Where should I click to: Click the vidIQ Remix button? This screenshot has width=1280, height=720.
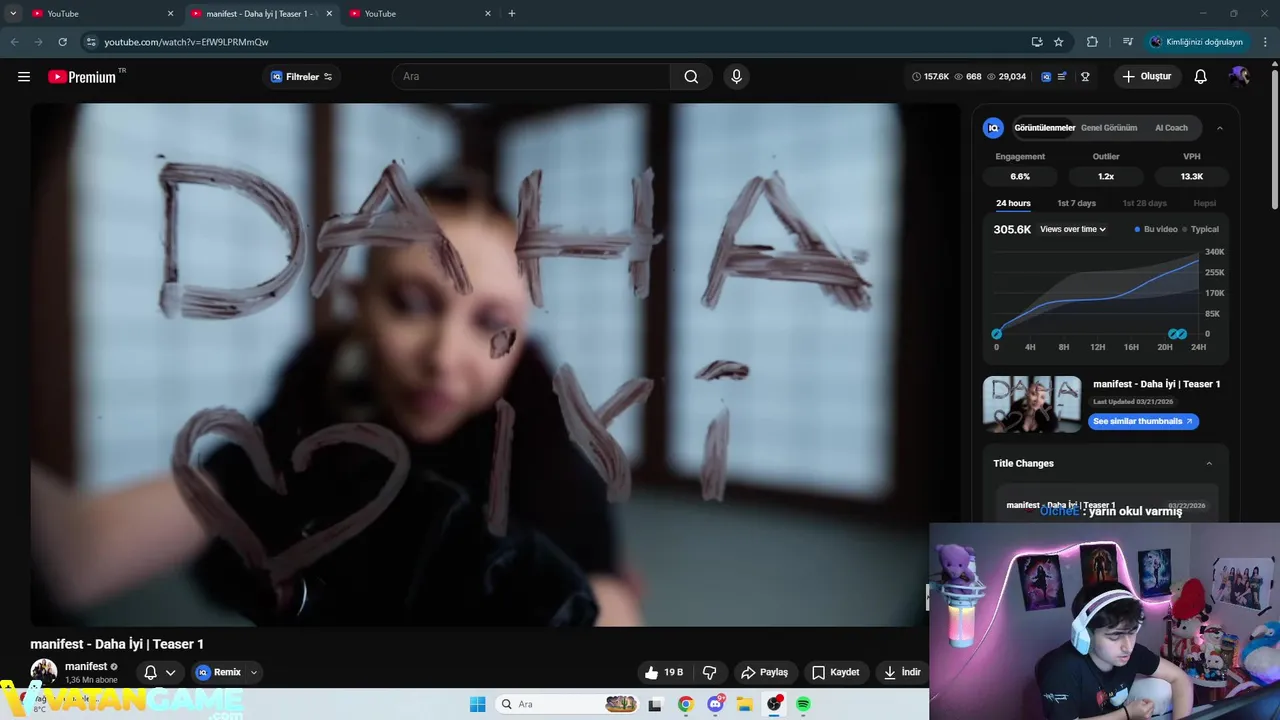click(219, 673)
